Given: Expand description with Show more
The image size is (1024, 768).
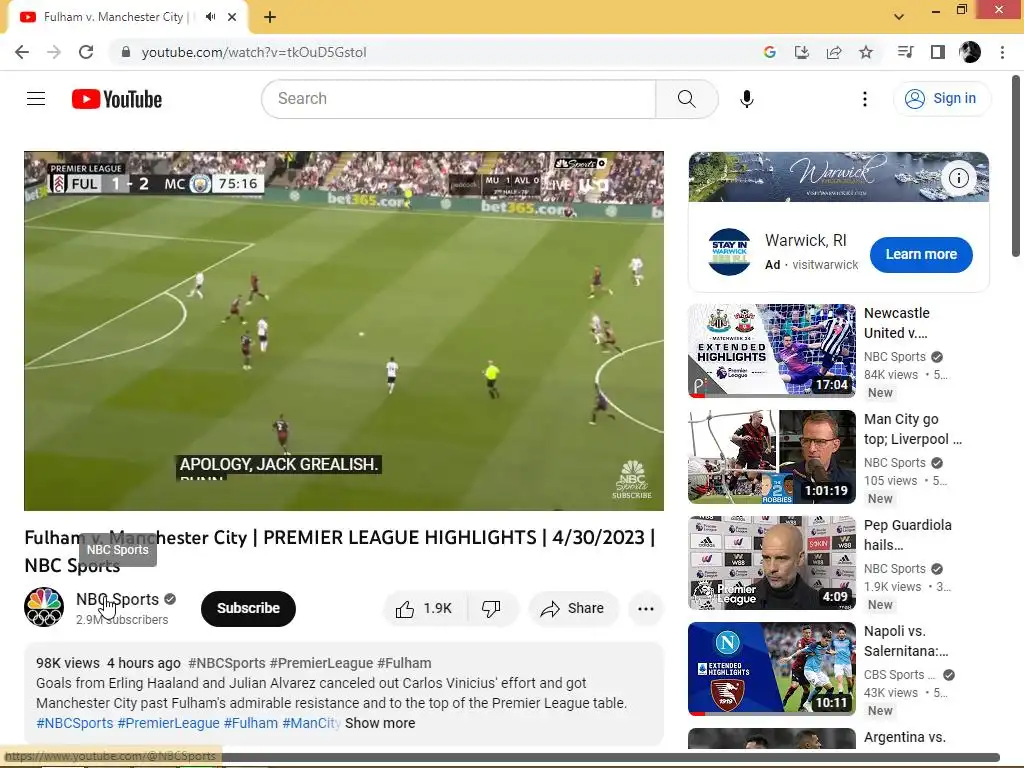Looking at the screenshot, I should tap(380, 724).
